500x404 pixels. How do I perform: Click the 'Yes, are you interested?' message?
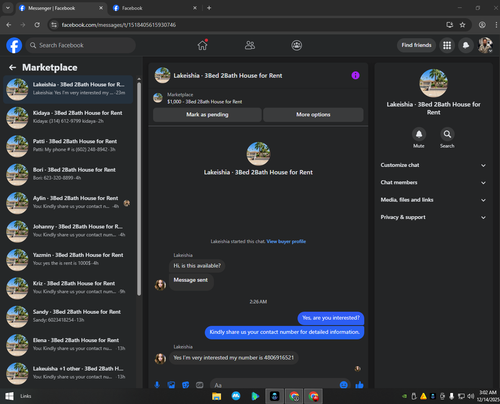331,318
